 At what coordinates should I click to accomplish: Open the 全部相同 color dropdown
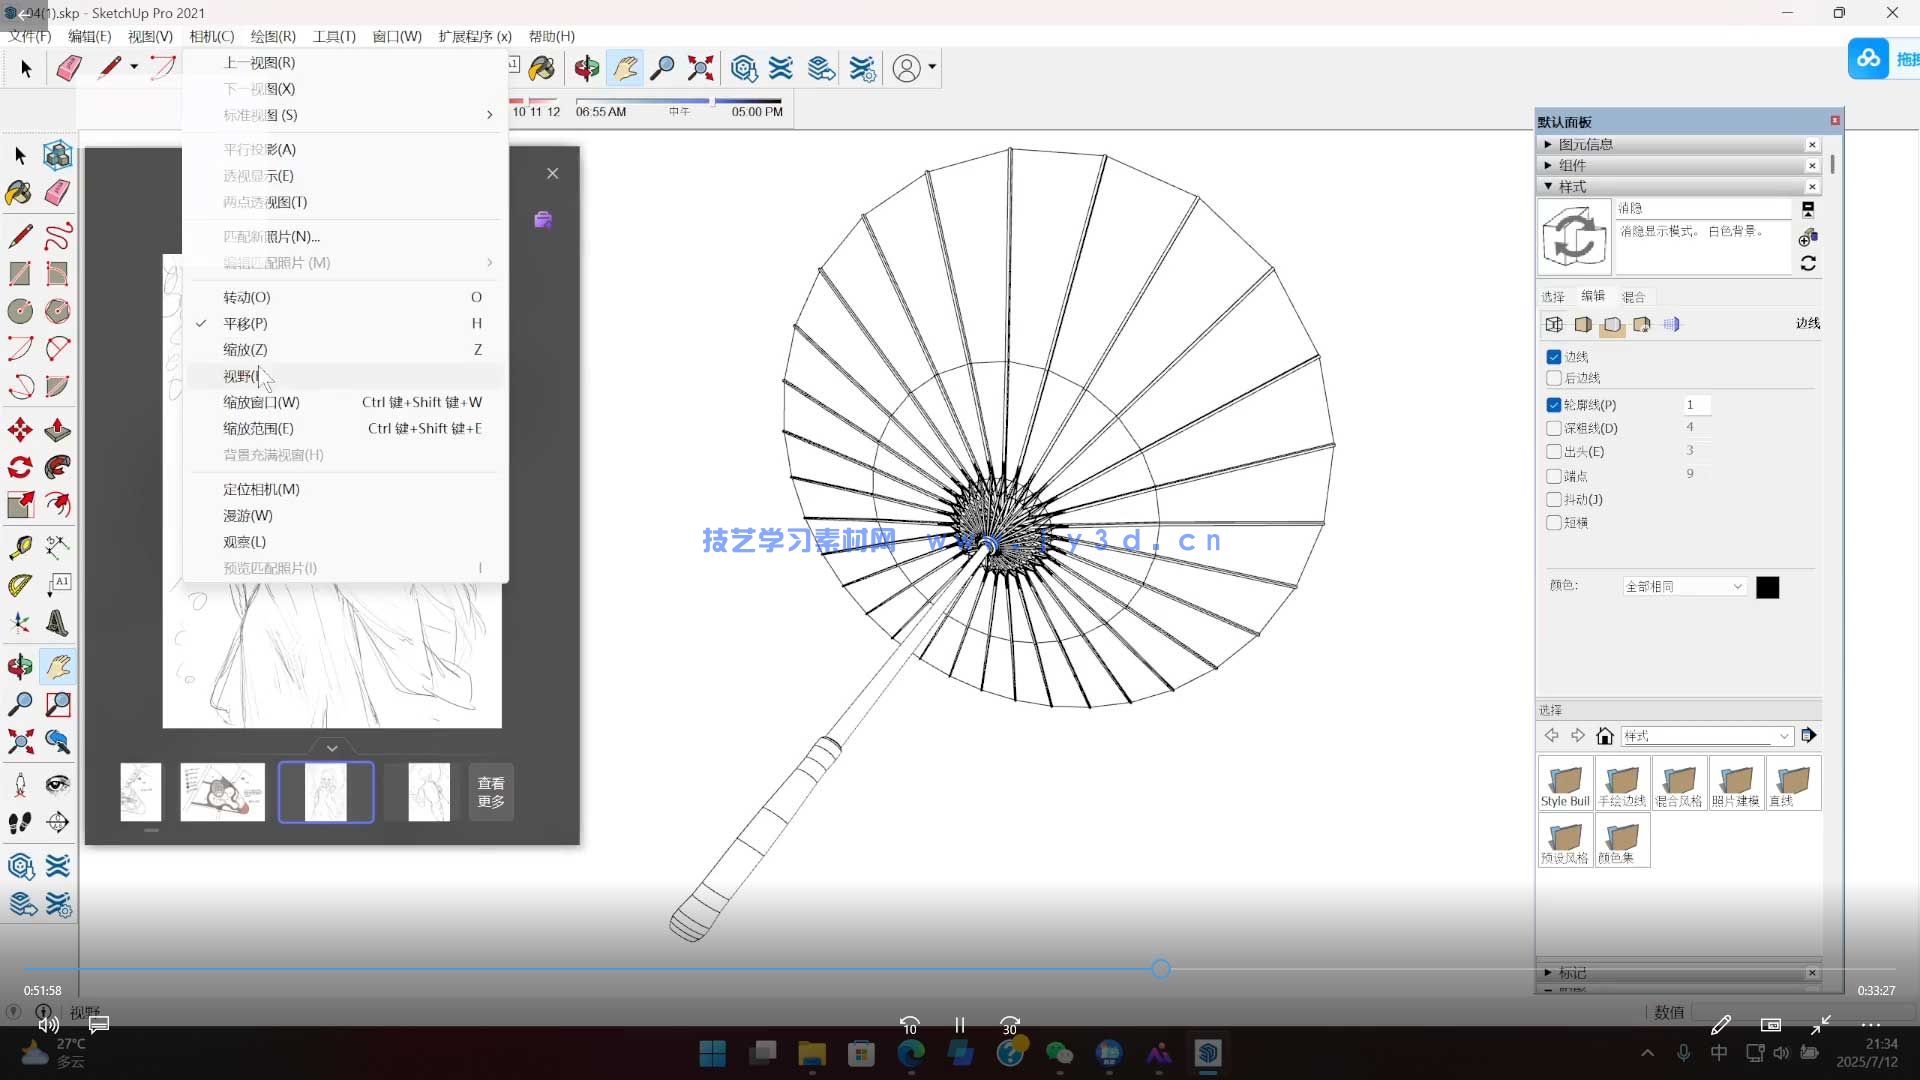click(x=1684, y=587)
